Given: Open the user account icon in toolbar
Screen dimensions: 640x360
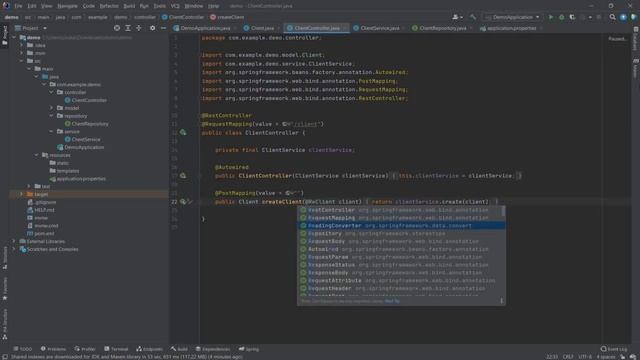Looking at the screenshot, I should click(457, 17).
